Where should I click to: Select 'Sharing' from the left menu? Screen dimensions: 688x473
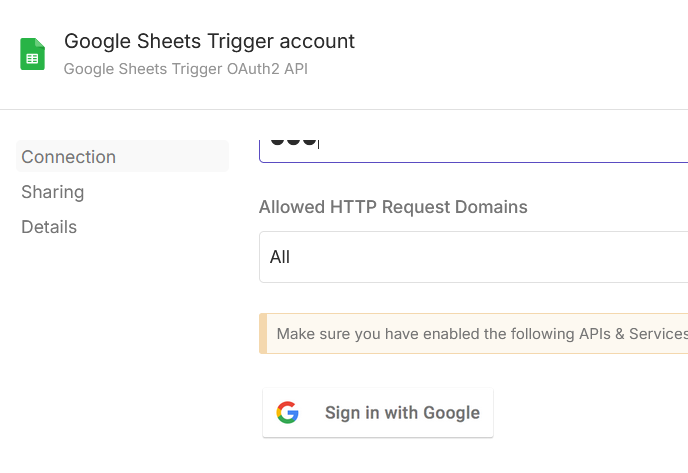[x=53, y=192]
